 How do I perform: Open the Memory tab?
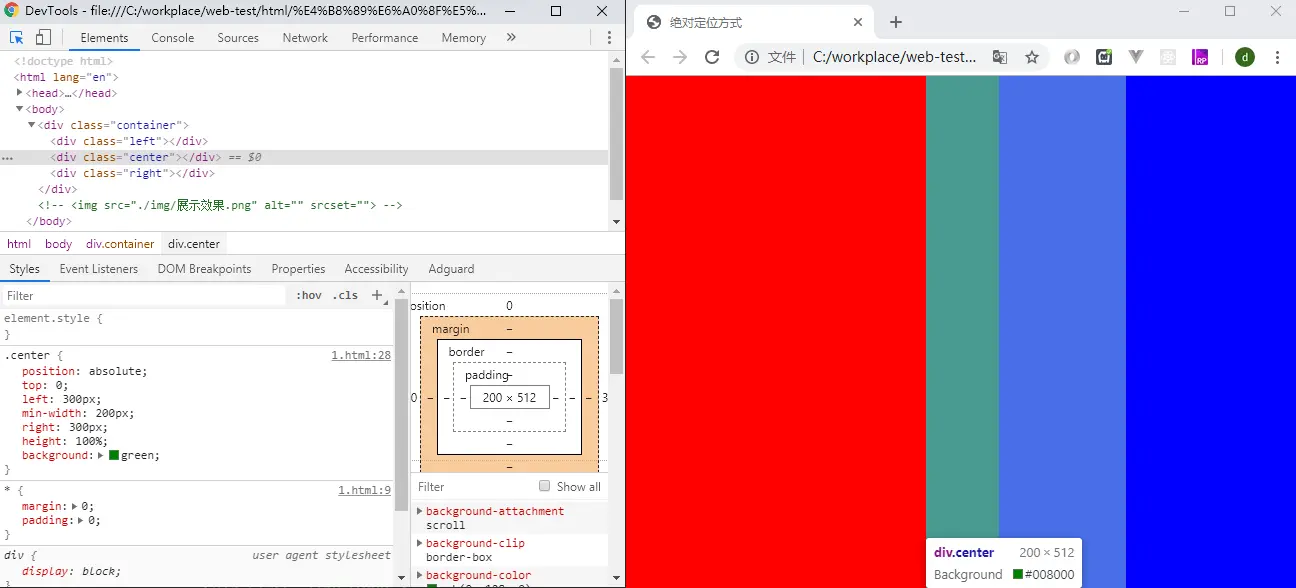pyautogui.click(x=464, y=37)
